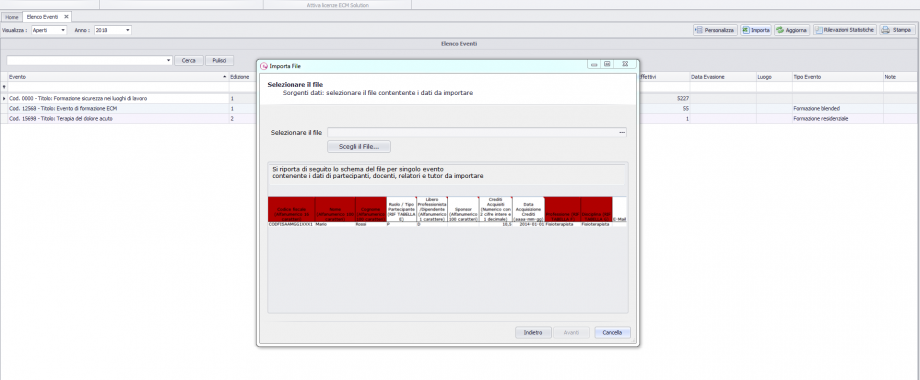Image resolution: width=920 pixels, height=380 pixels.
Task: Click the browse ellipsis in file field
Action: point(622,133)
